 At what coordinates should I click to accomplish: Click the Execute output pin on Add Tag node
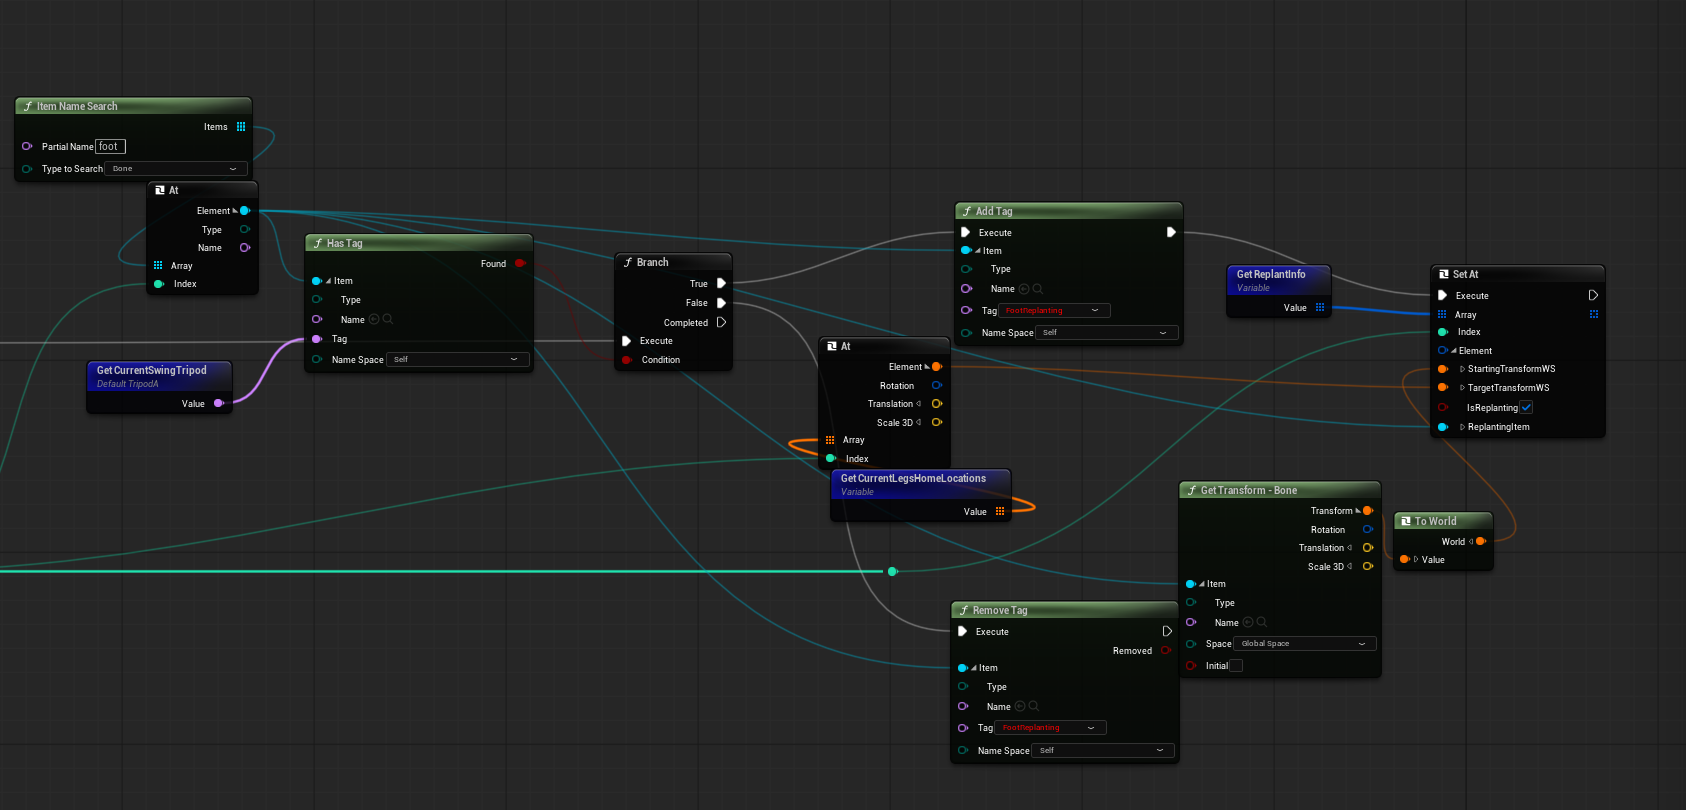tap(1170, 232)
